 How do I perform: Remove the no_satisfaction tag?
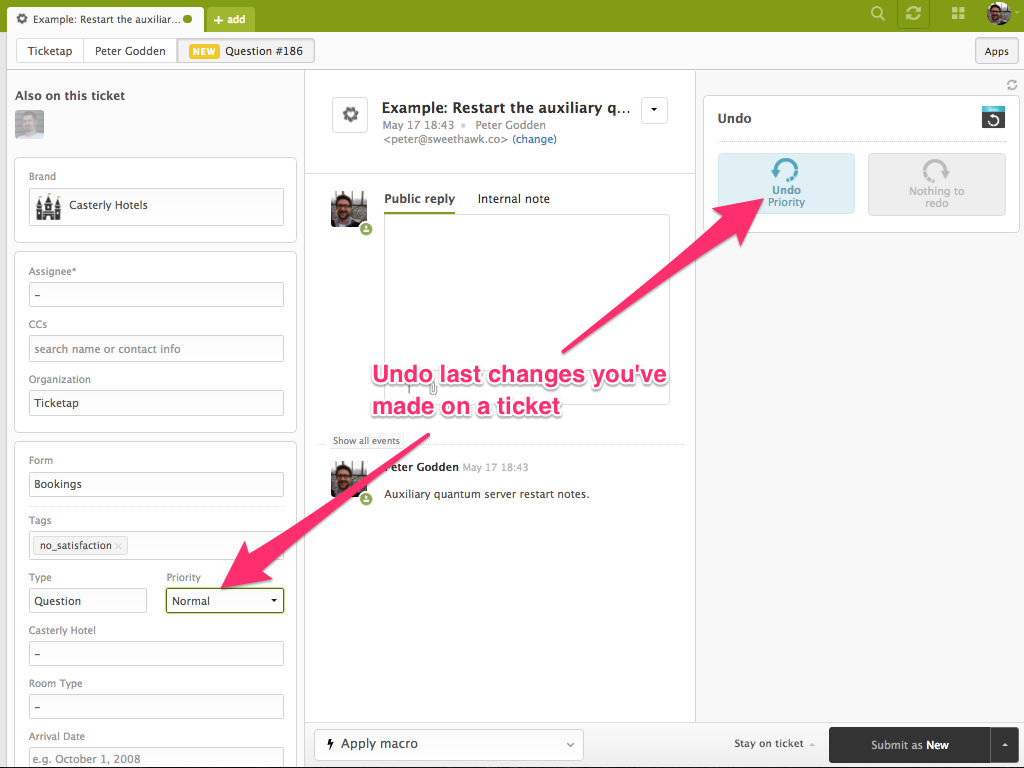[x=118, y=546]
